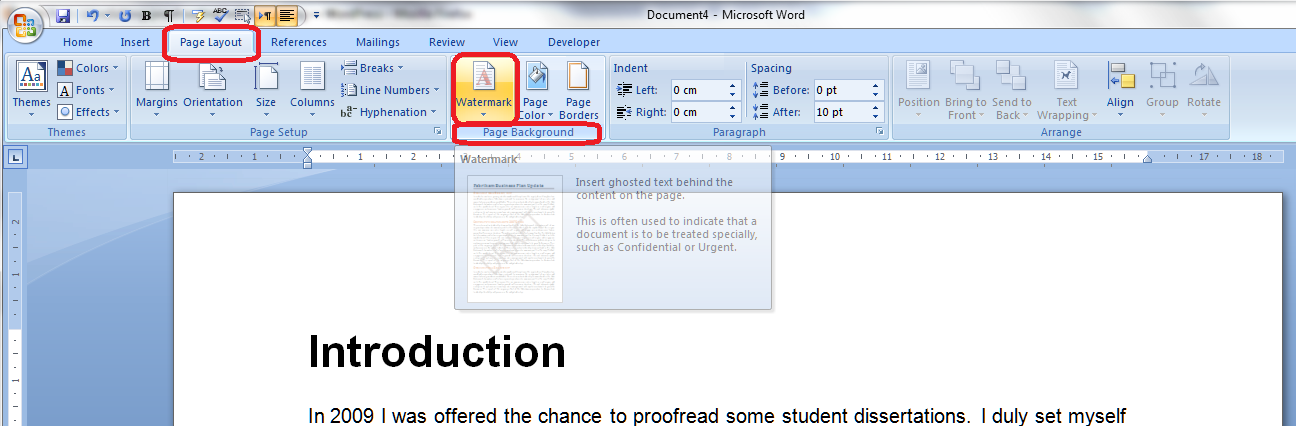Open the Office Button menu
1296x426 pixels.
click(x=25, y=24)
